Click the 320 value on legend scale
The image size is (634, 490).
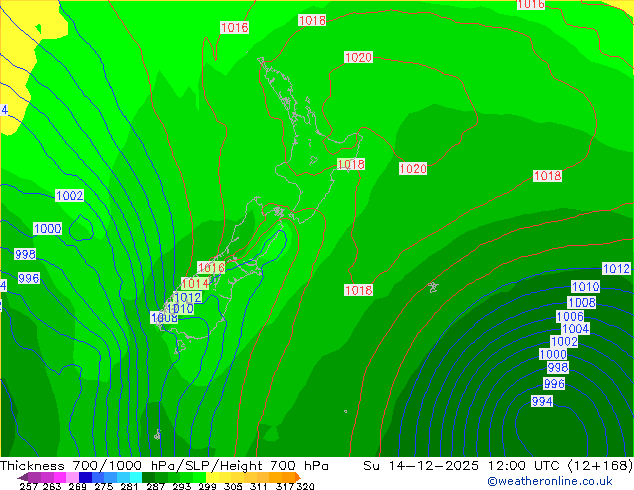(x=305, y=487)
